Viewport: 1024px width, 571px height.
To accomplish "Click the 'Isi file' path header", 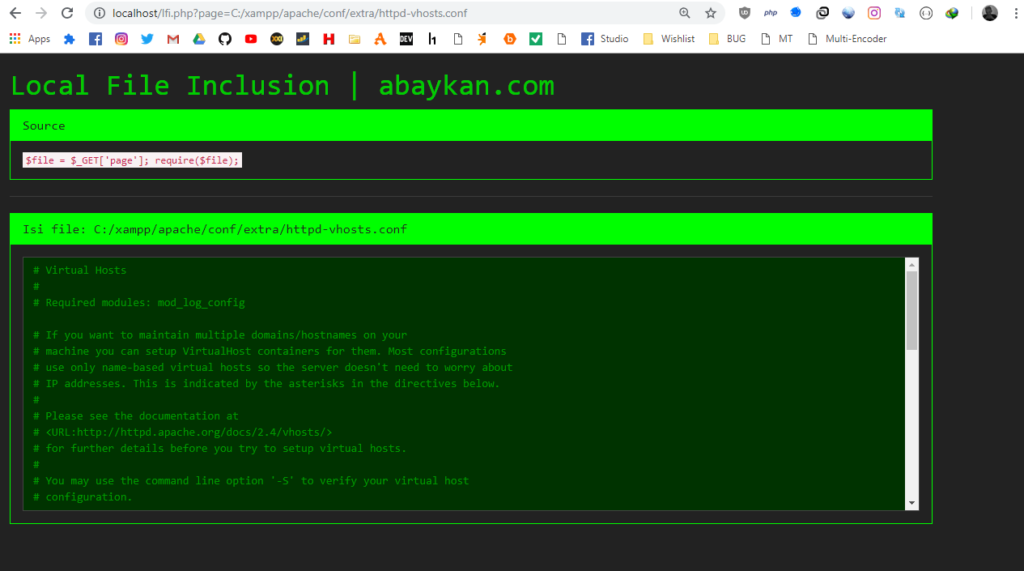I will [471, 229].
